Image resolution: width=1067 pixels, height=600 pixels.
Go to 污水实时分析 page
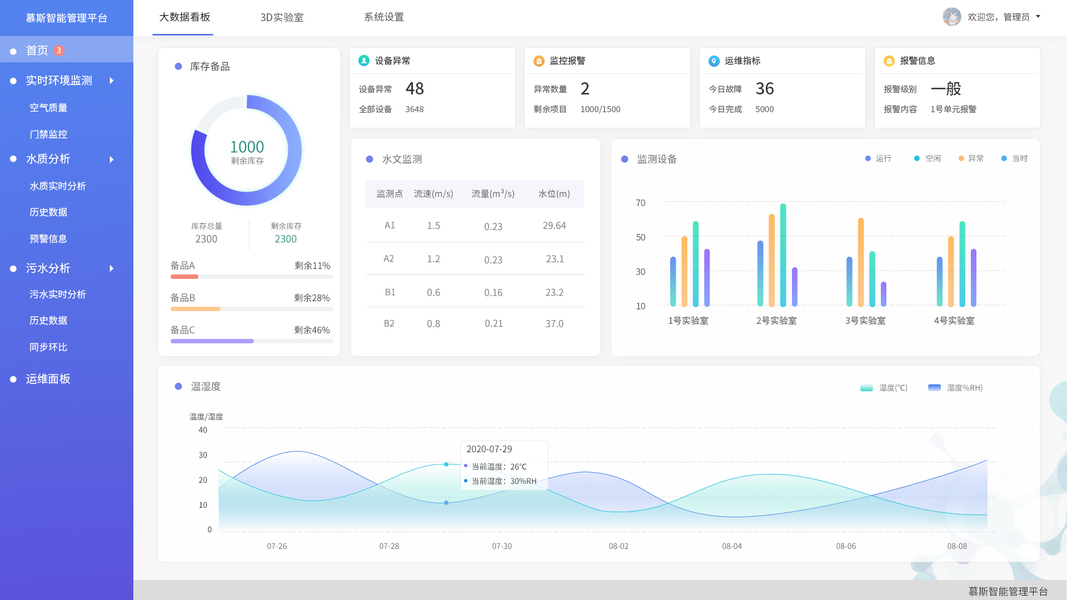[x=58, y=295]
